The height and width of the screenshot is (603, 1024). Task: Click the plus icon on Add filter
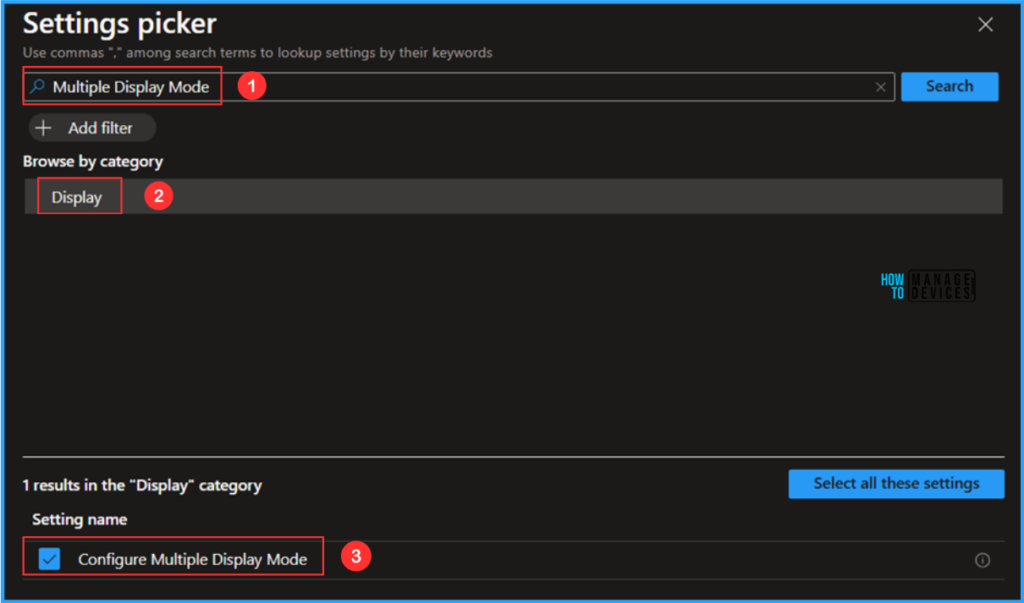[x=43, y=128]
